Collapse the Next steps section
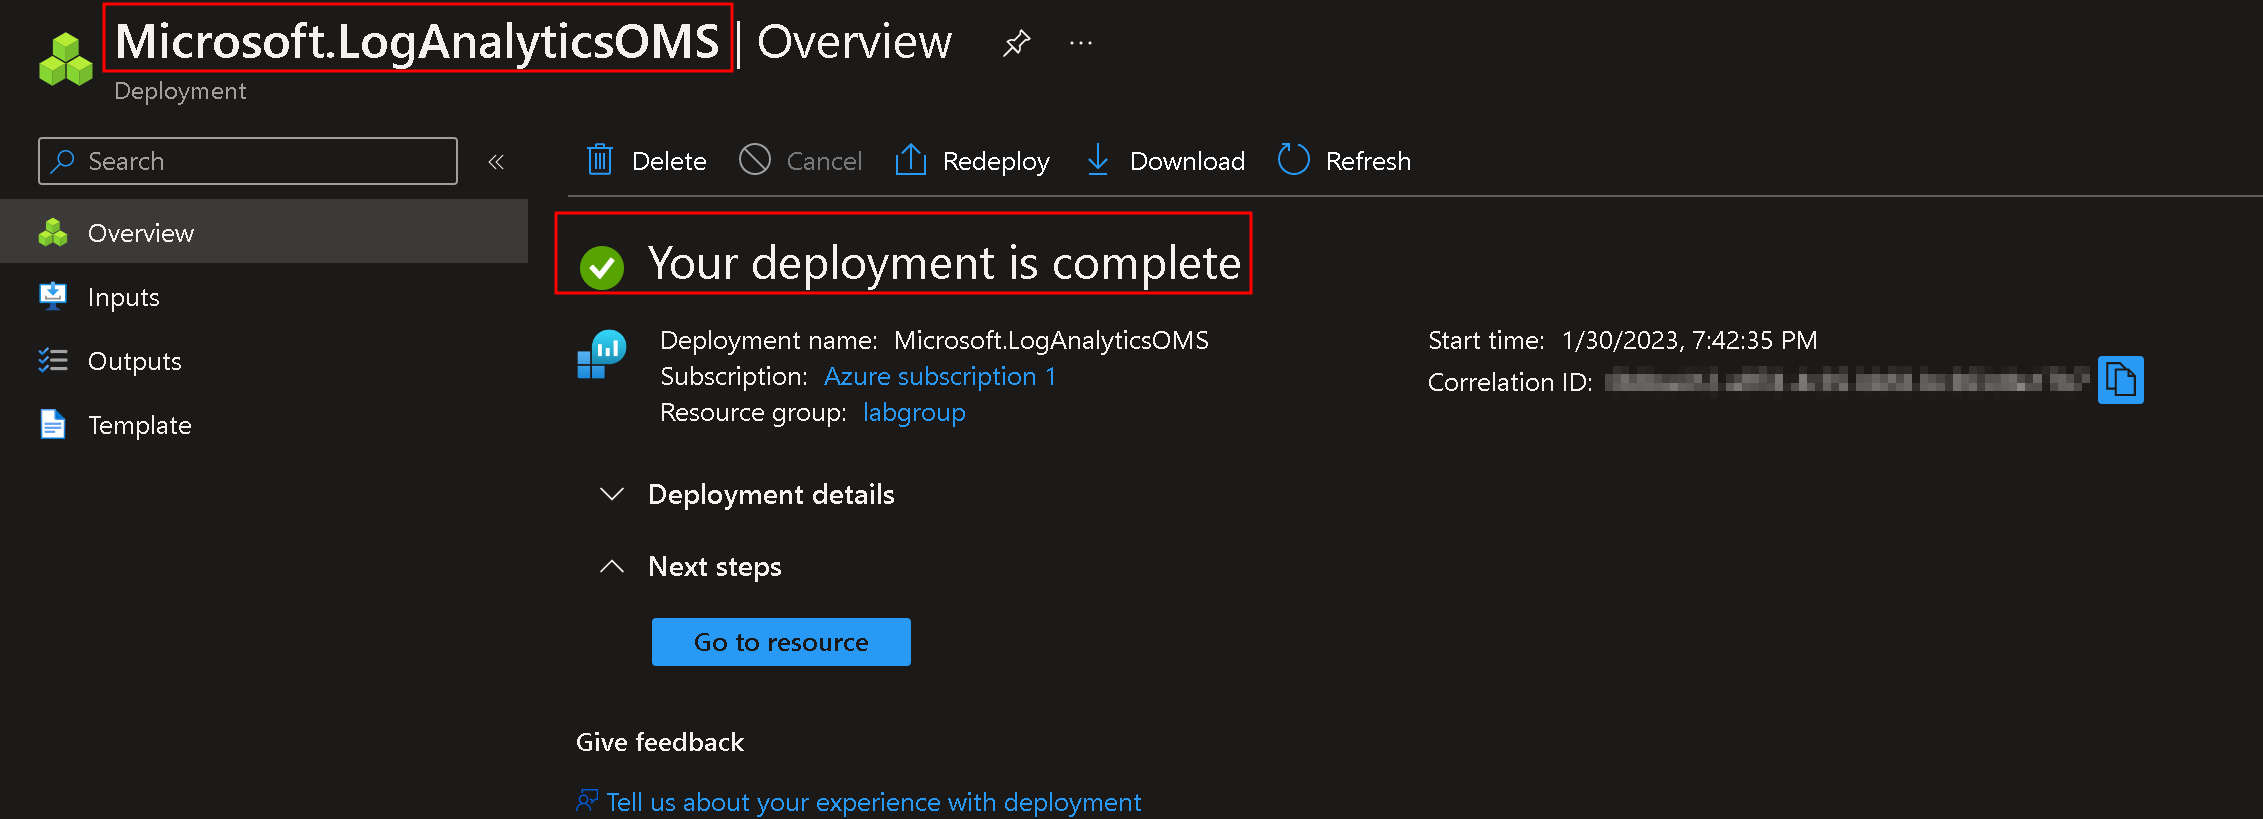Screen dimensions: 2263x819 tap(612, 566)
